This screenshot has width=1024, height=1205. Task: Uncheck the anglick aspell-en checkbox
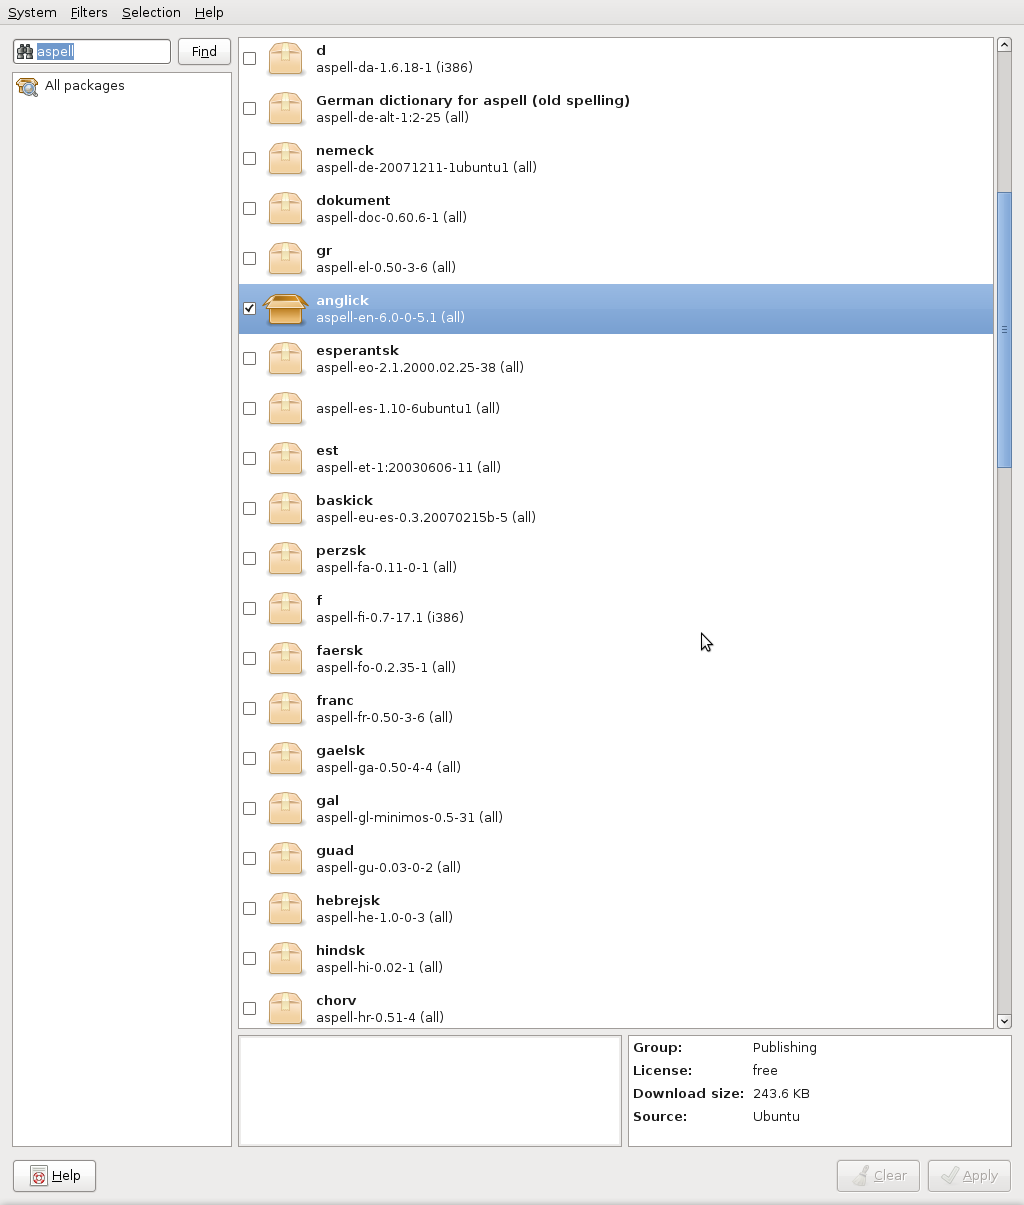pyautogui.click(x=250, y=309)
